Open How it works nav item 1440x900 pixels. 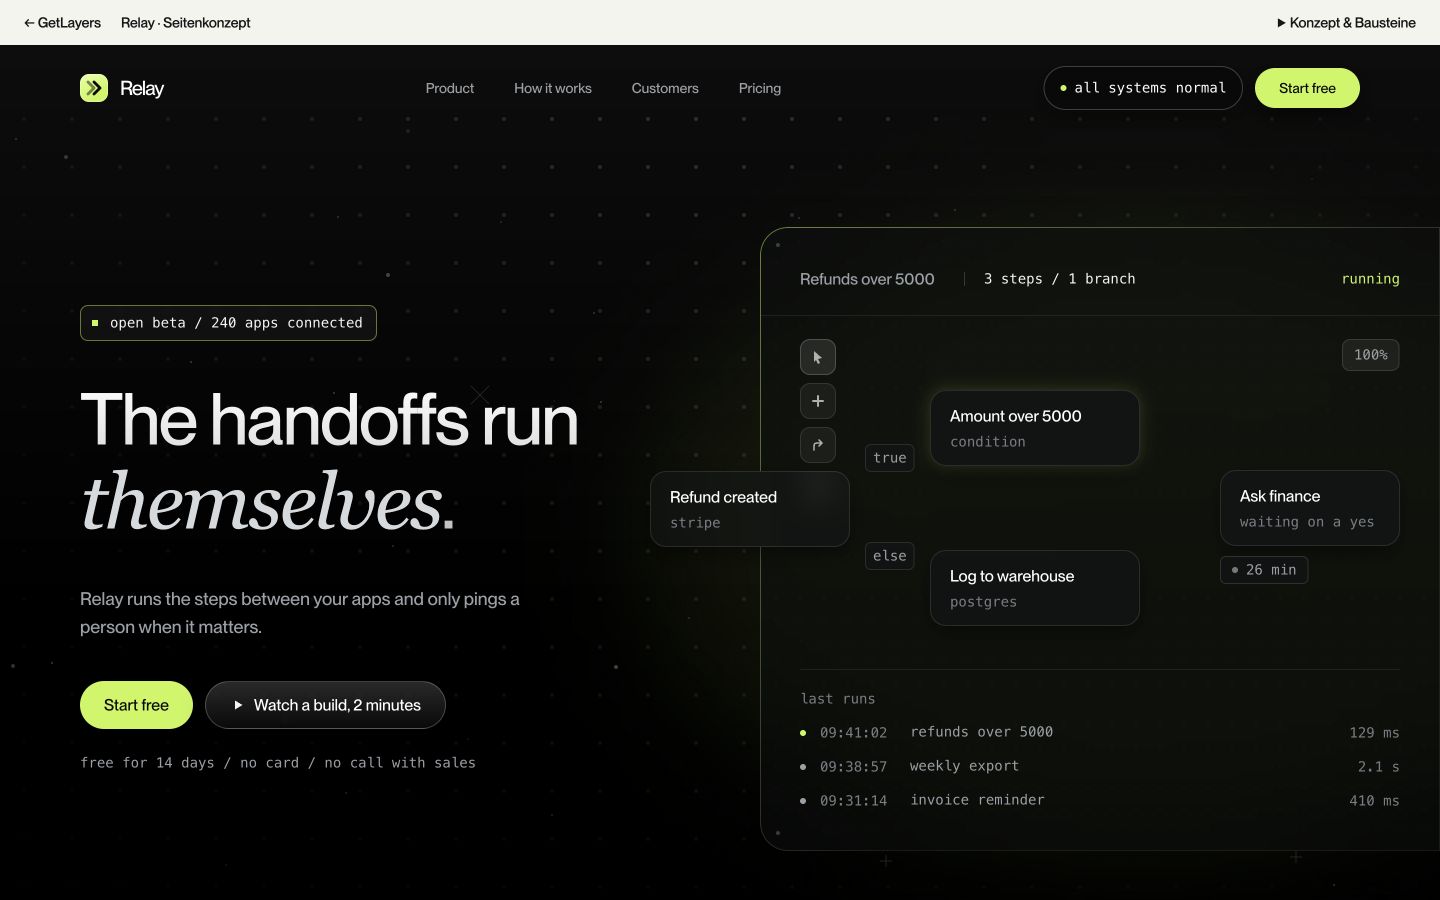(x=553, y=88)
